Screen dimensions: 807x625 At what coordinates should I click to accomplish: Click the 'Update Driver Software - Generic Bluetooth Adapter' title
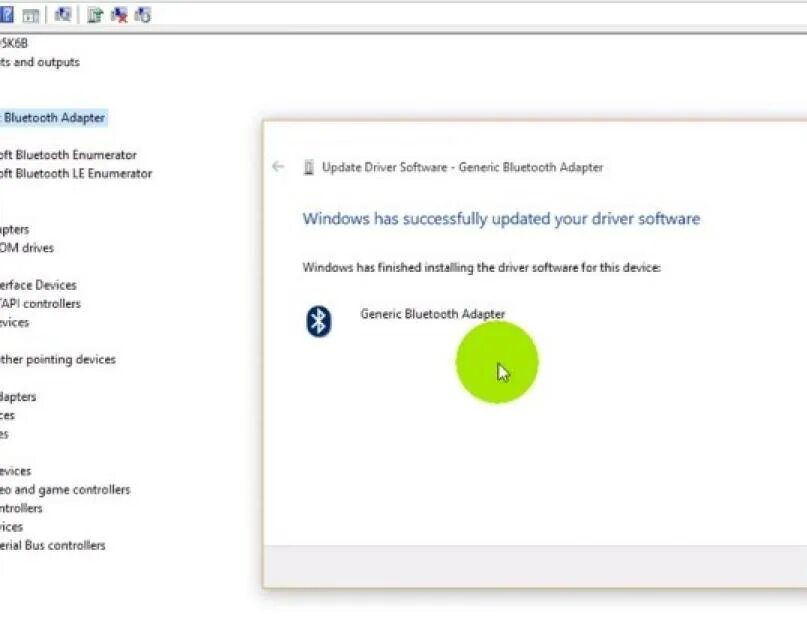click(x=463, y=167)
